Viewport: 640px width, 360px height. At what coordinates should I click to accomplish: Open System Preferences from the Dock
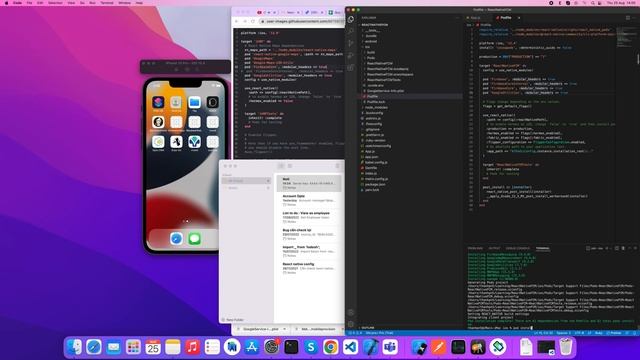(271, 347)
